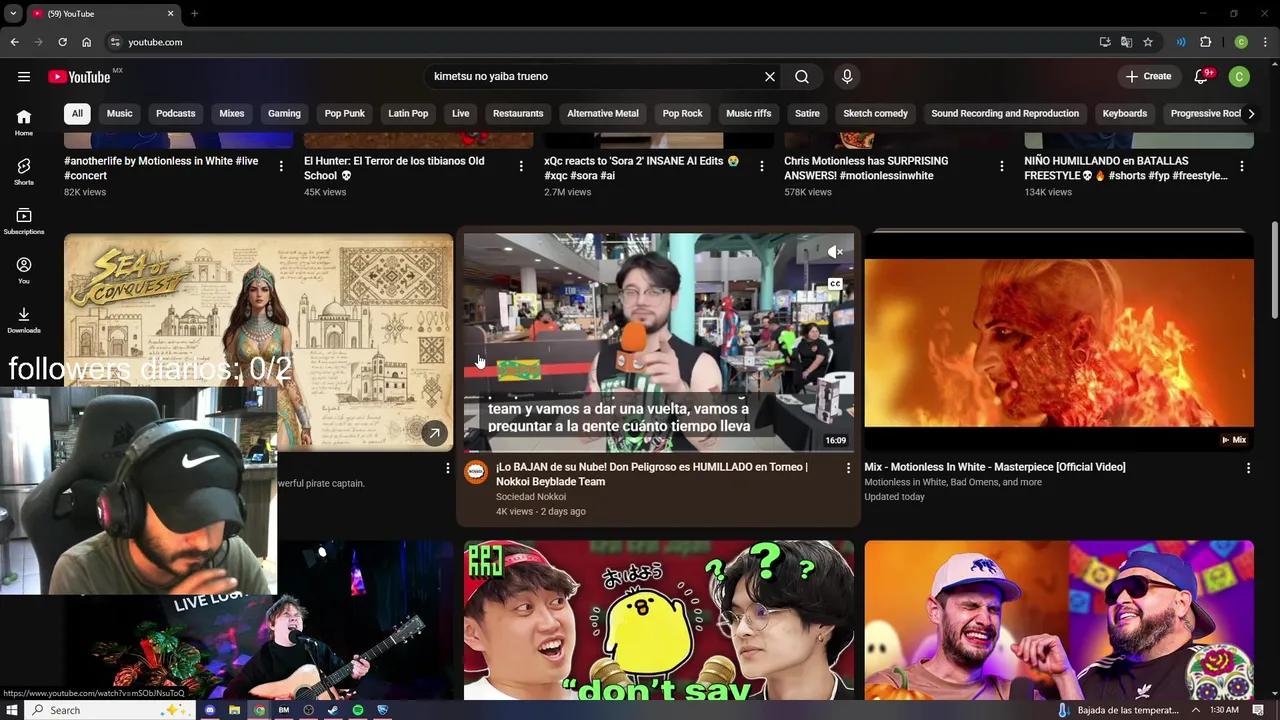Click the Sociedad Nokkoi channel avatar

476,472
